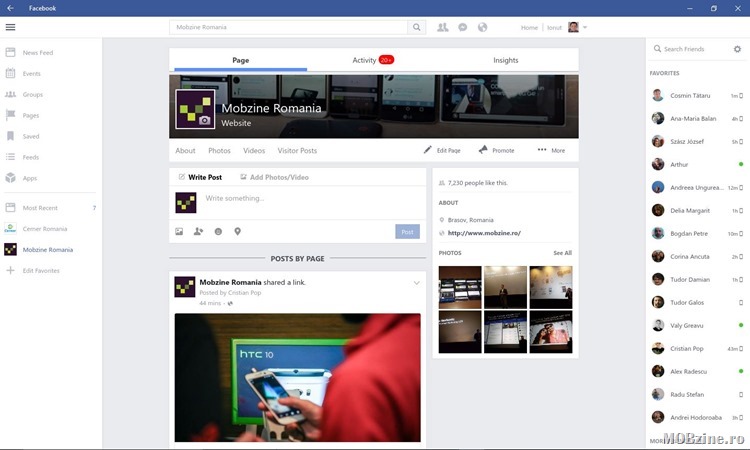The width and height of the screenshot is (750, 450).
Task: Add photo icon in post composer
Action: 179,231
